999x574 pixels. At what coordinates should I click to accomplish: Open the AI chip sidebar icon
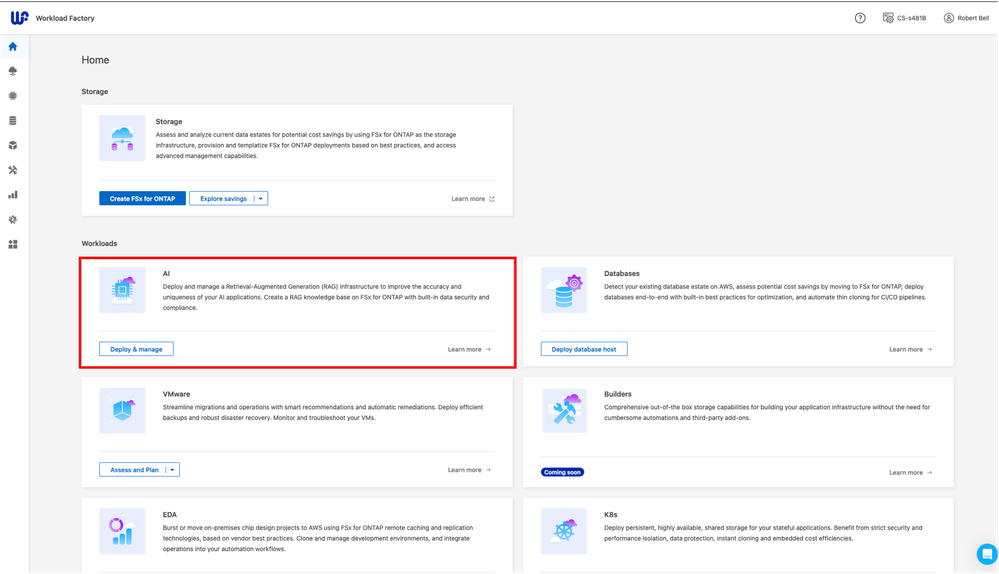13,96
